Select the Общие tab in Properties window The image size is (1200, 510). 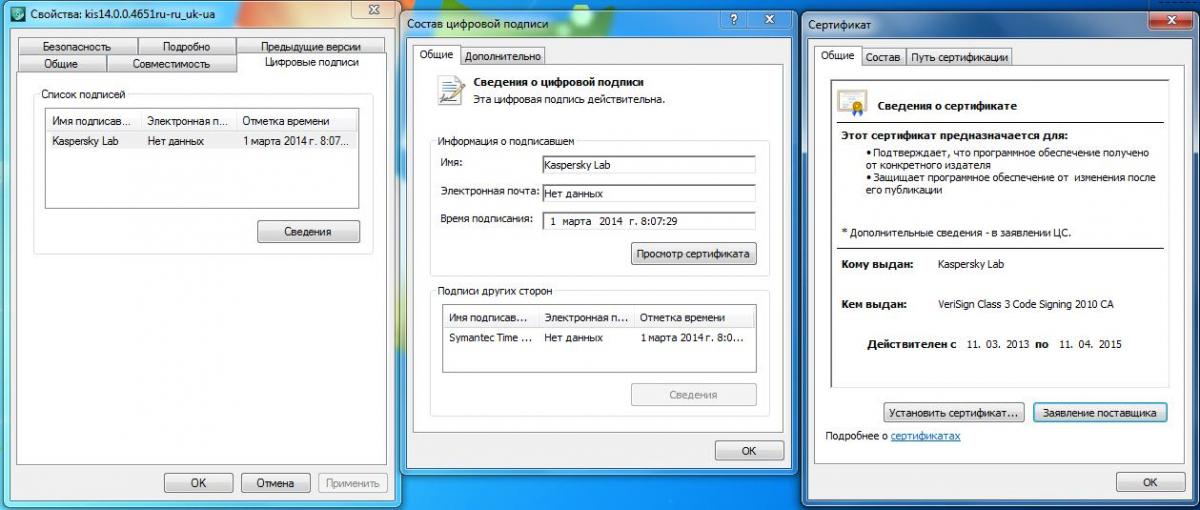(x=61, y=64)
